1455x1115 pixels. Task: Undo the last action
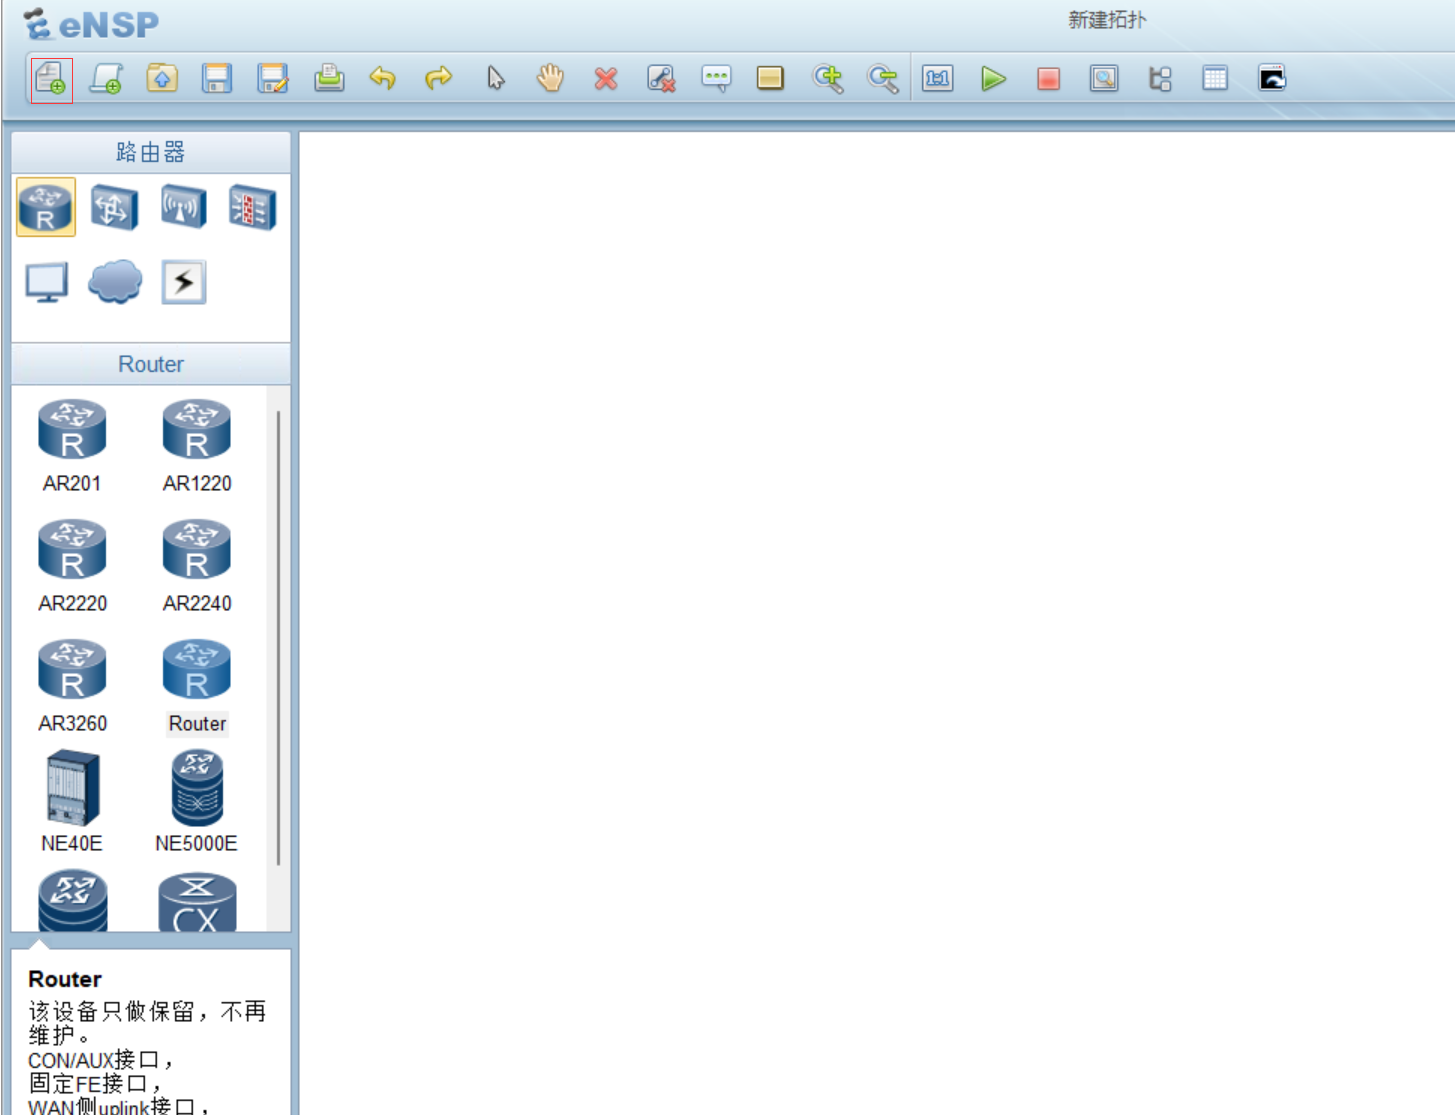click(383, 79)
